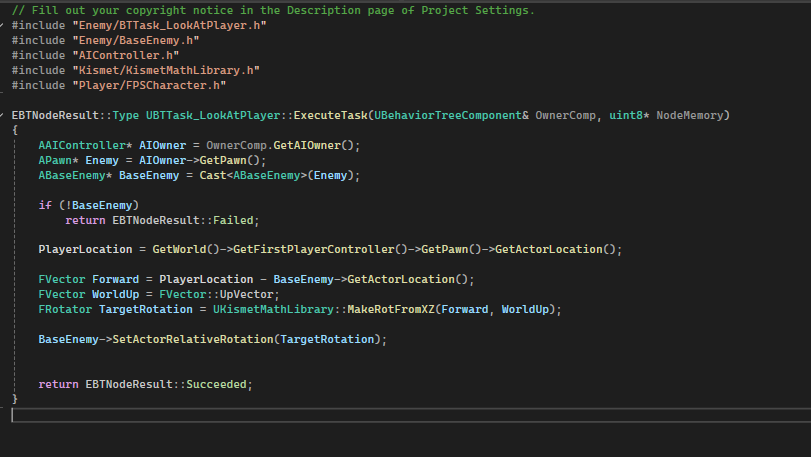Screen dimensions: 811x457
Task: Click the MakeRotFromXZ function call
Action: pos(389,310)
